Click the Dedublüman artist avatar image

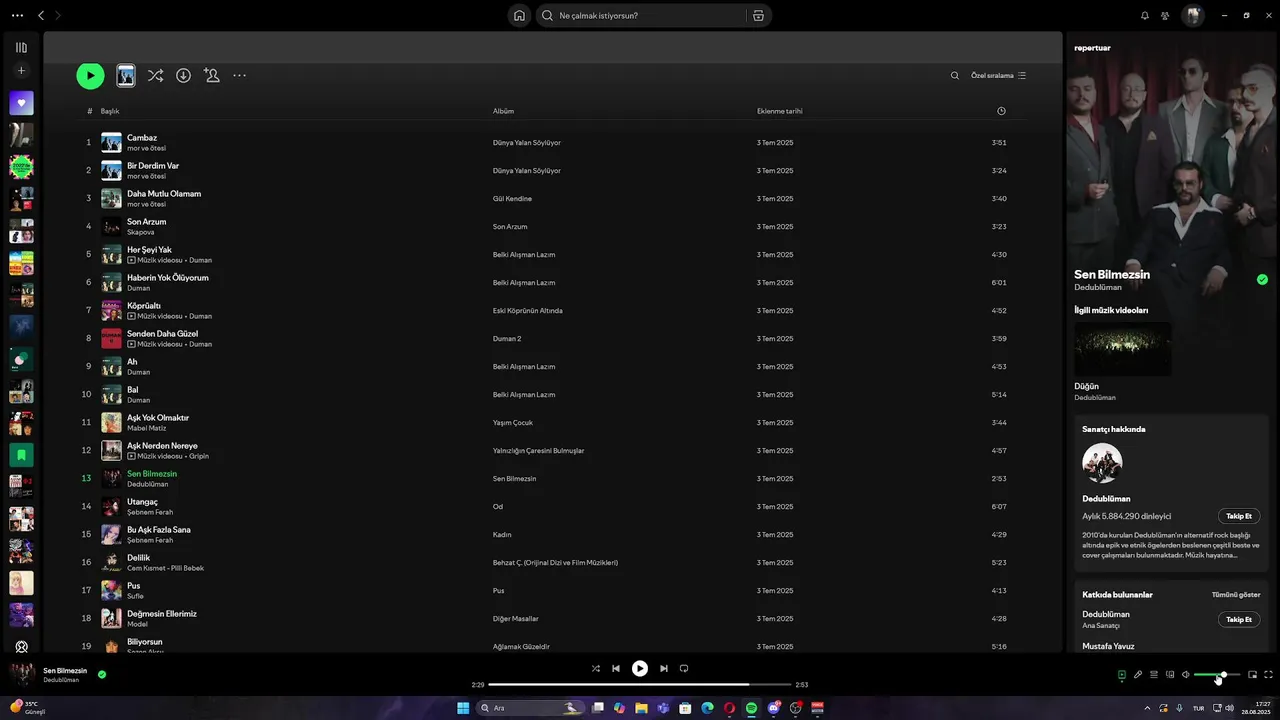click(1102, 463)
